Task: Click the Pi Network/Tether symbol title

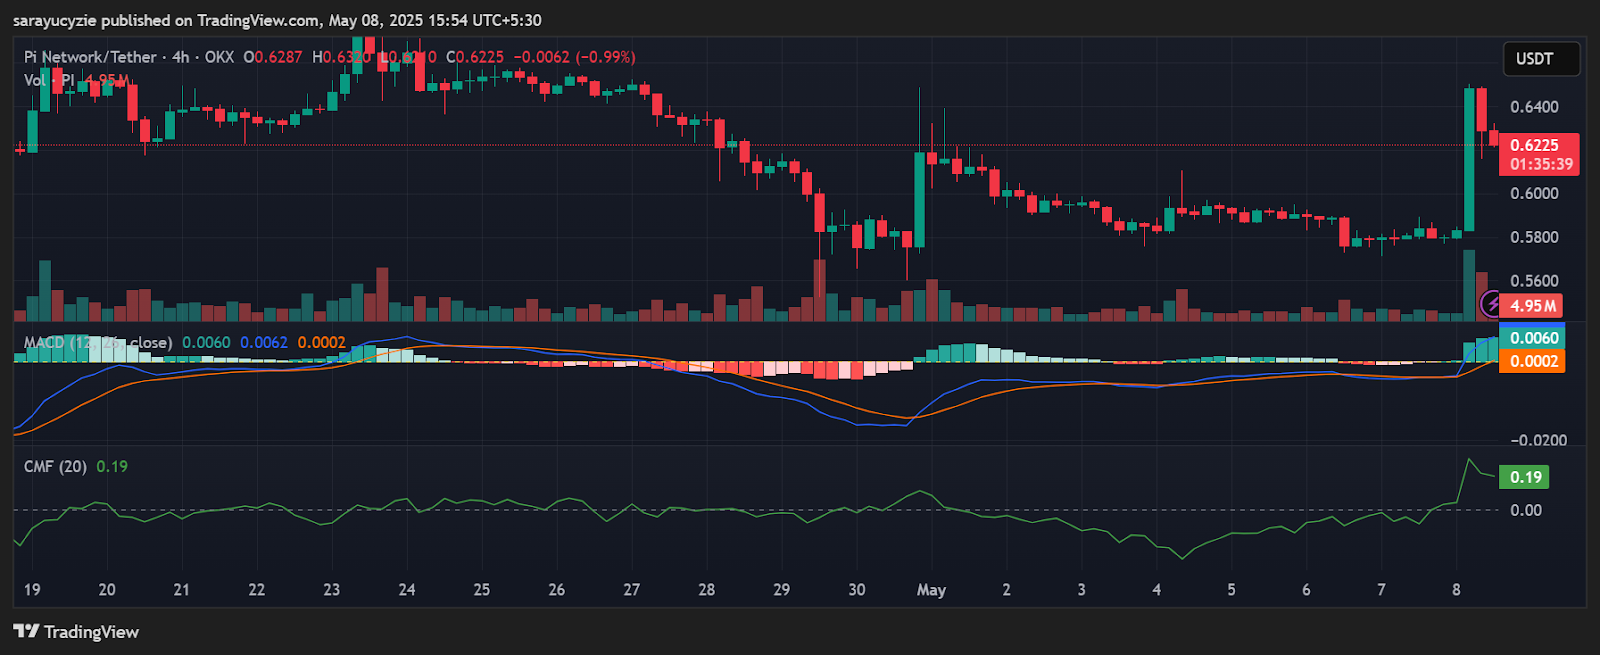Action: coord(90,57)
